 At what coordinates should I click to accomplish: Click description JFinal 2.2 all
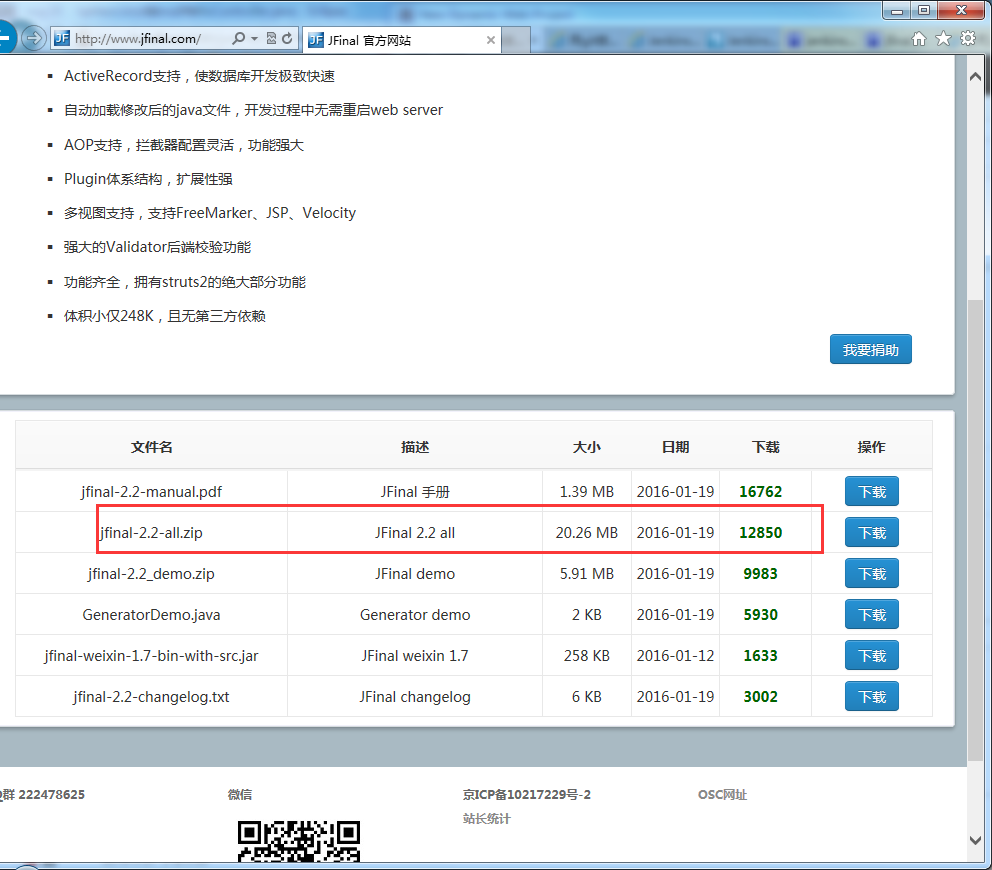pyautogui.click(x=415, y=533)
